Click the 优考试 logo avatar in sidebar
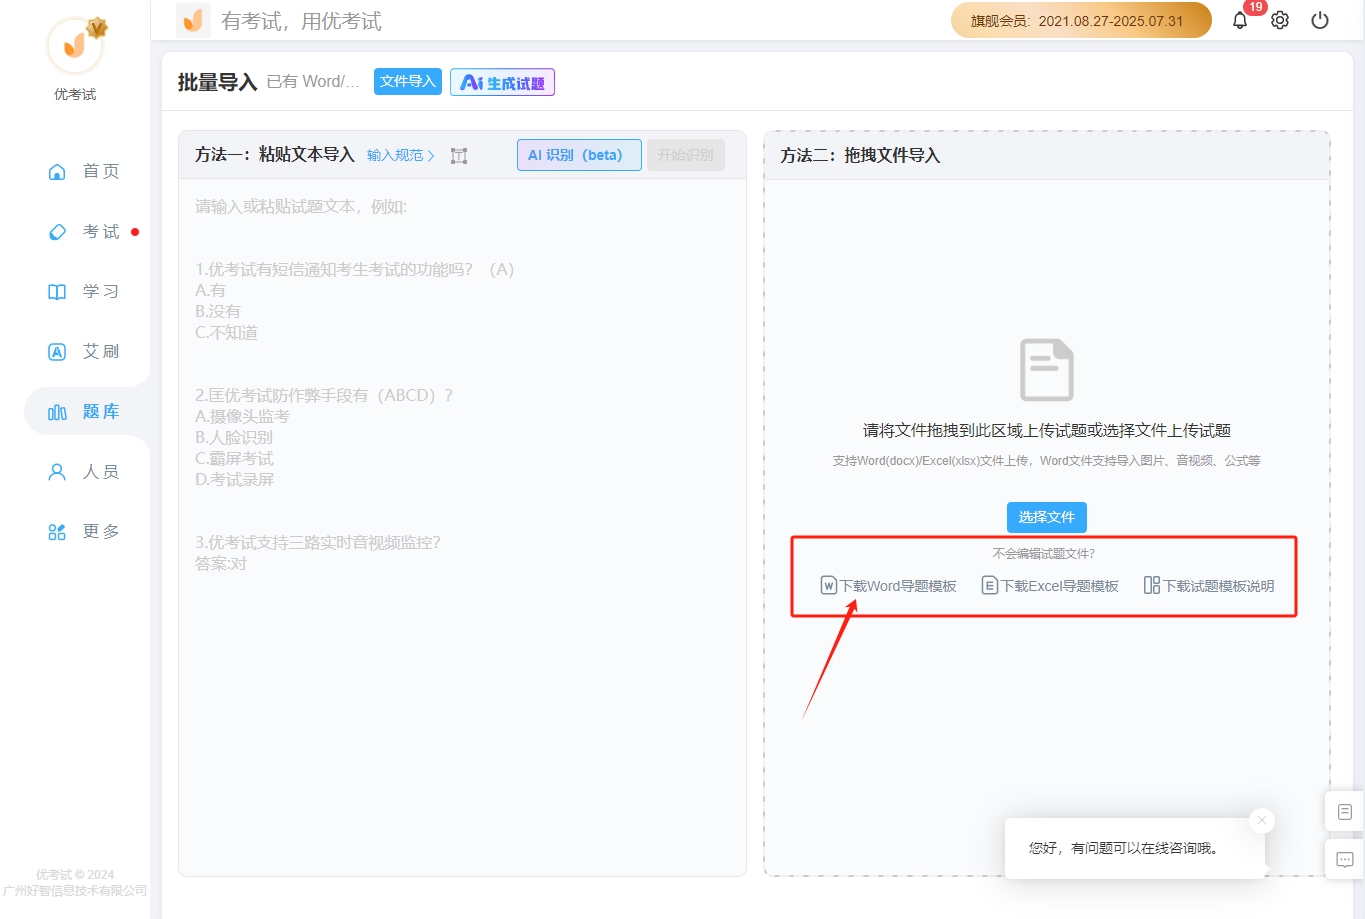Viewport: 1365px width, 919px height. (75, 45)
